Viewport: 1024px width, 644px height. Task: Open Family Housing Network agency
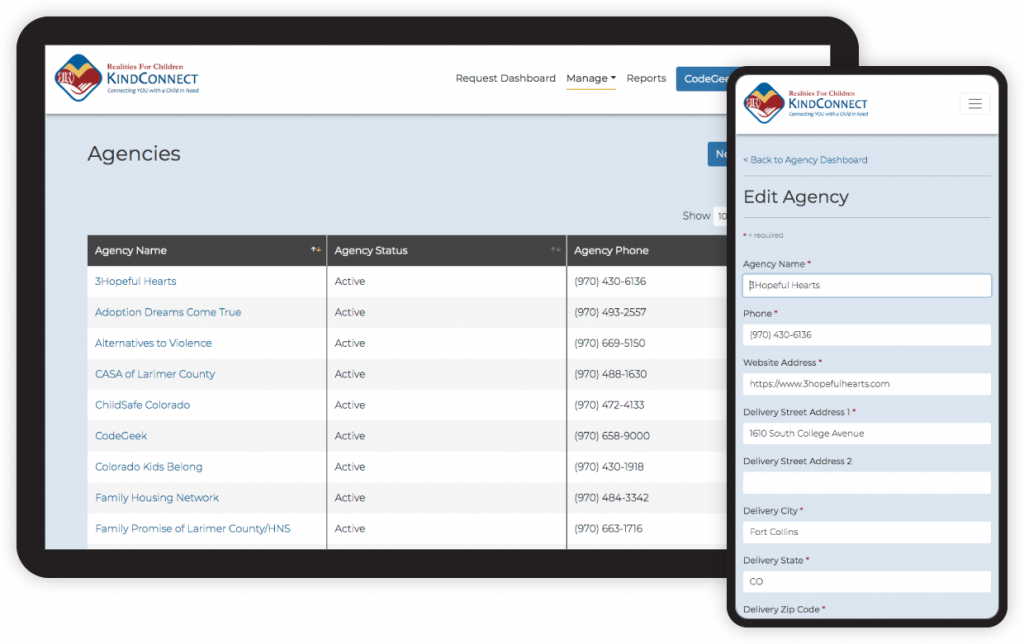[x=157, y=498]
